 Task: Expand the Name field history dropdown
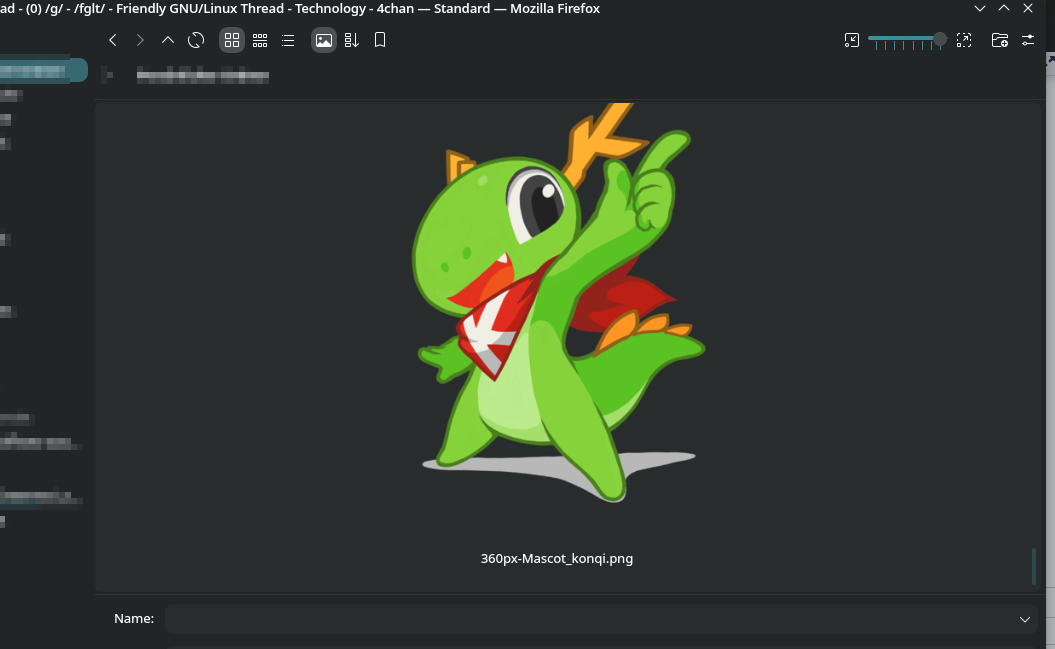1024,619
